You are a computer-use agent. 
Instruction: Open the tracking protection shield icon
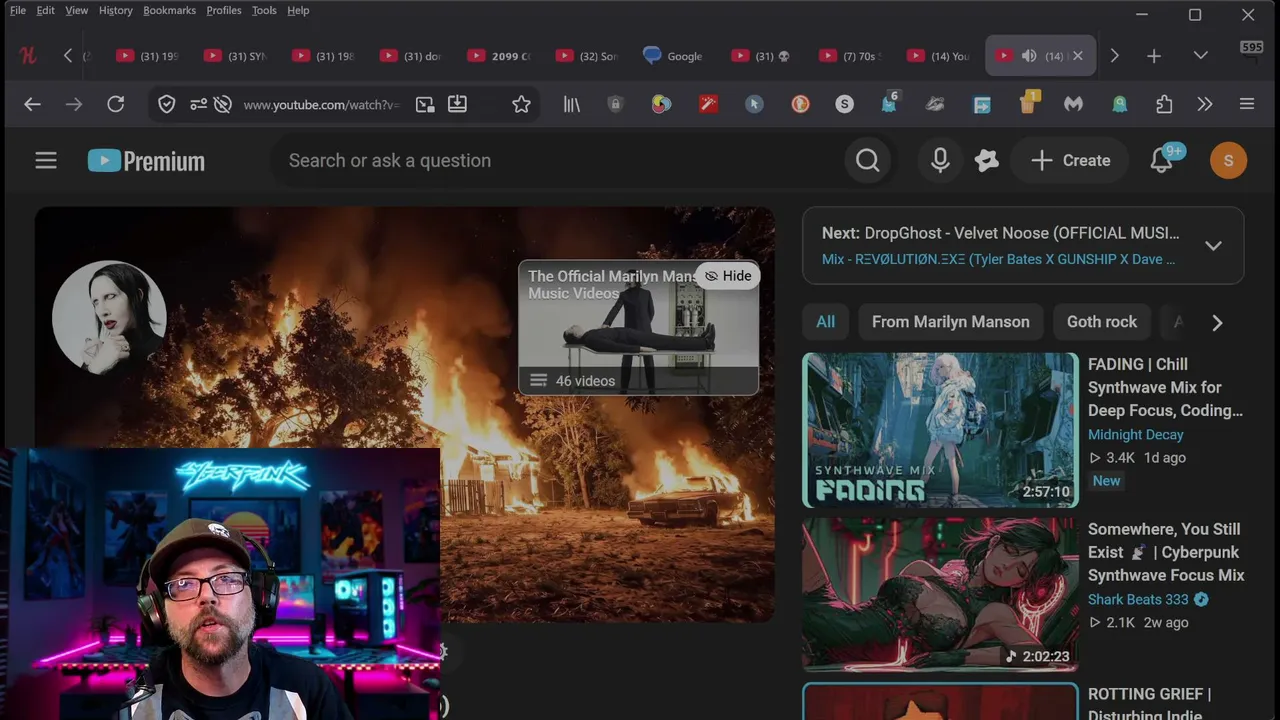(x=167, y=104)
